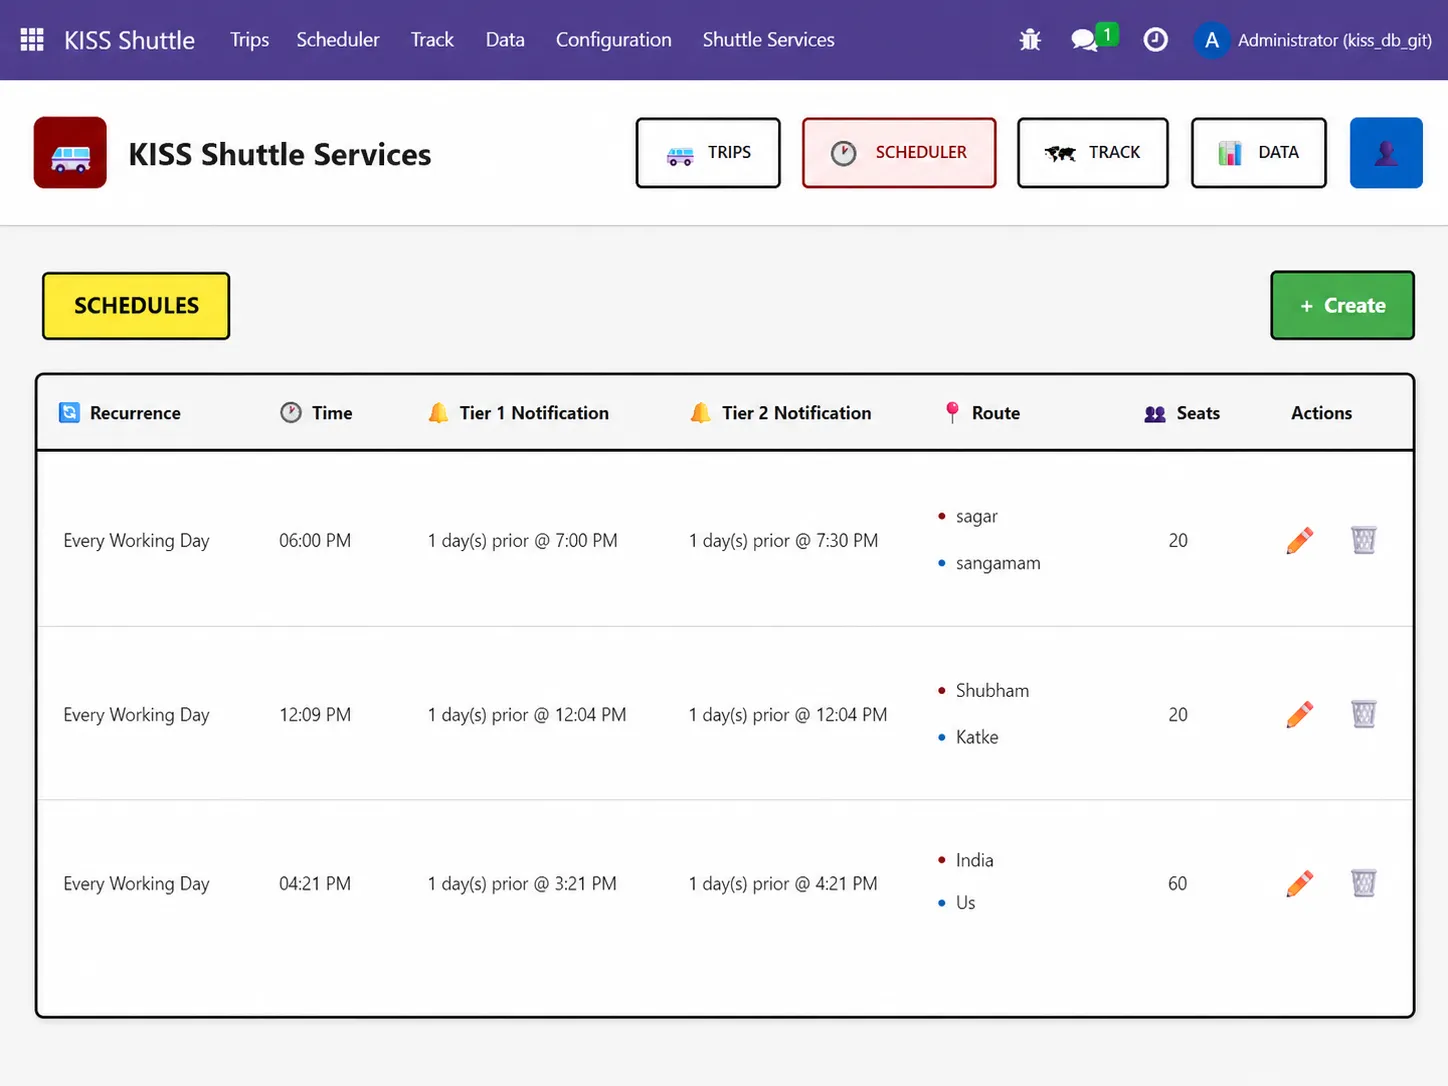Open the Scheduler menu in navbar
The height and width of the screenshot is (1086, 1448).
click(x=338, y=40)
